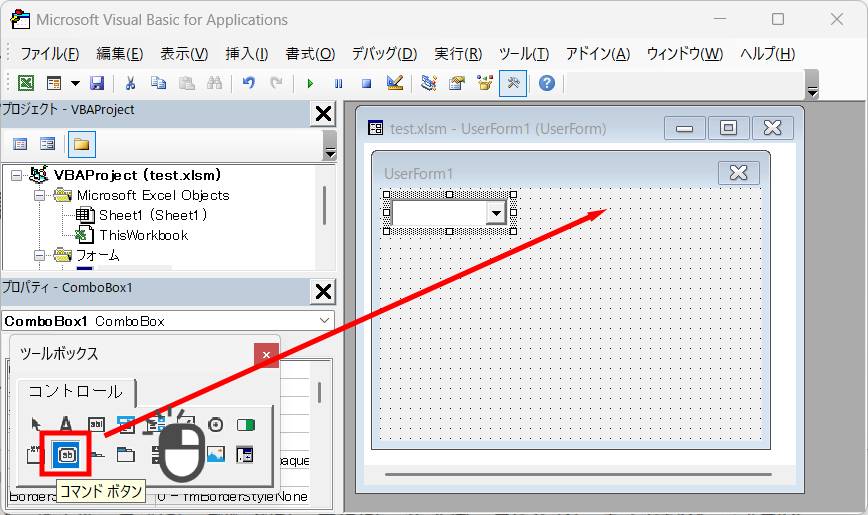Open ツール(T) menu

pos(524,54)
